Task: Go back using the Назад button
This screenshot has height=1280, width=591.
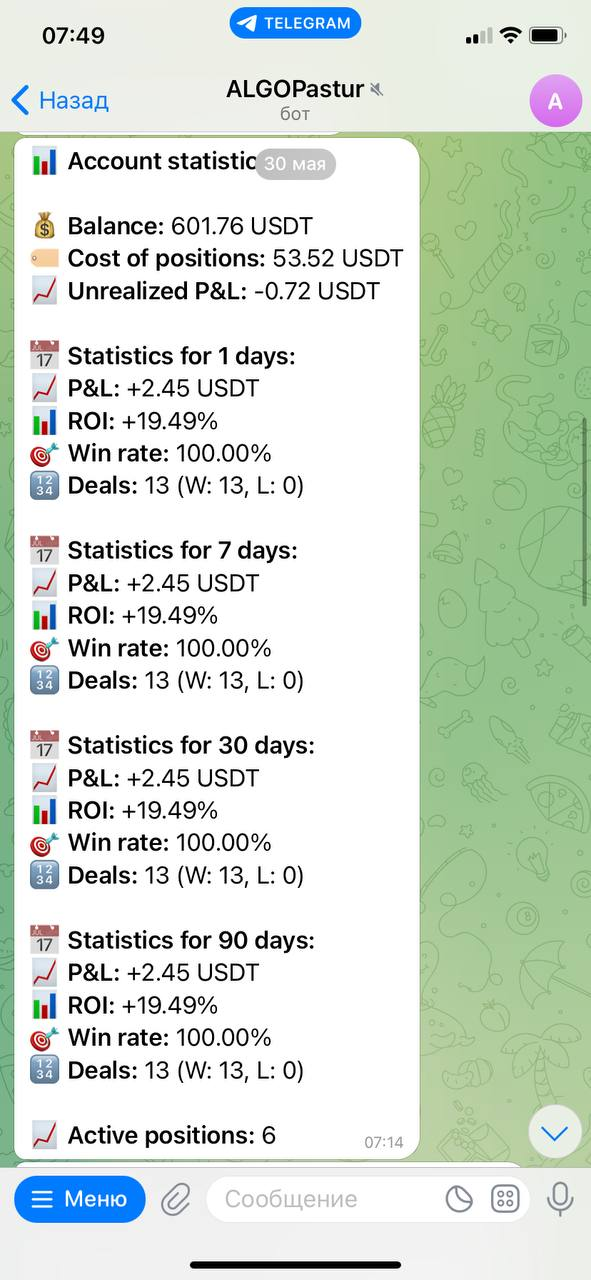Action: 59,100
